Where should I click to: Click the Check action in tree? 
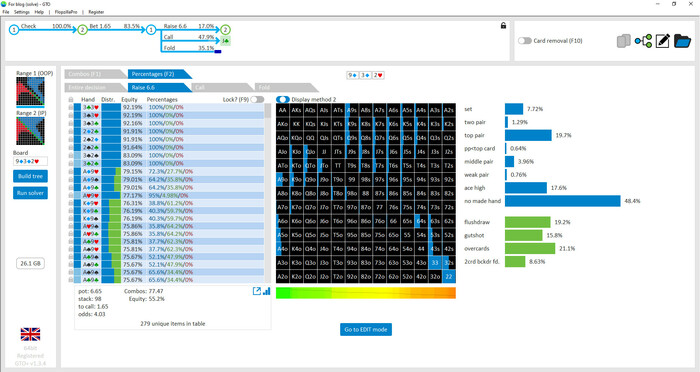coord(28,26)
